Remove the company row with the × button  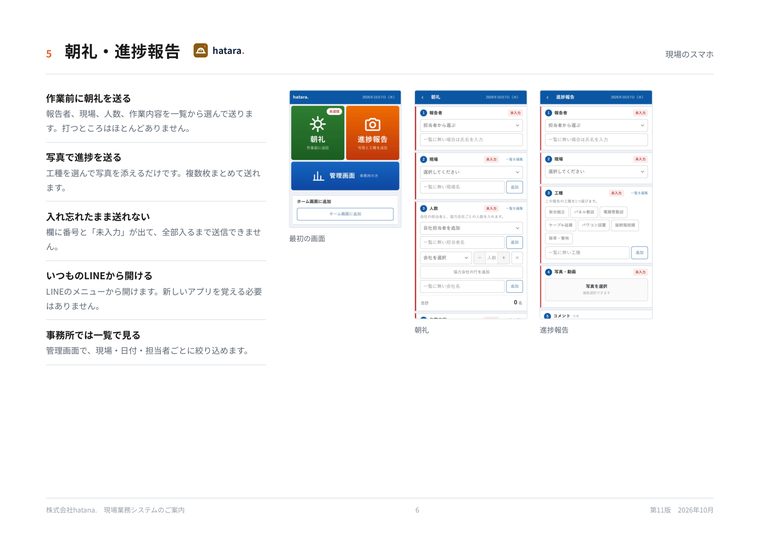517,257
